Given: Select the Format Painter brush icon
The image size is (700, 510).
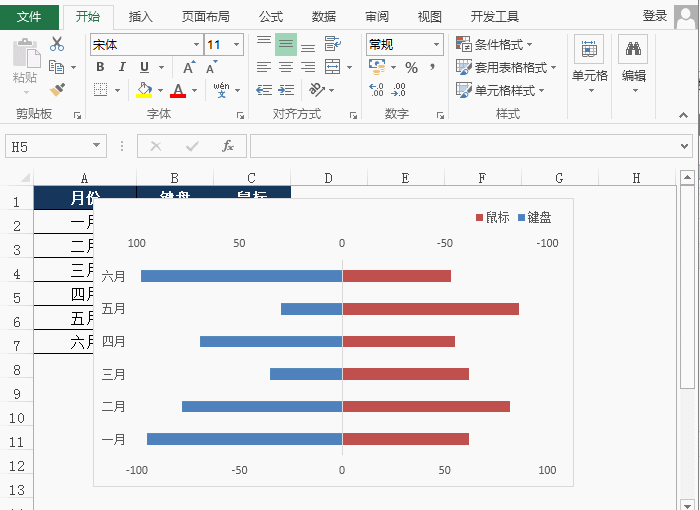Looking at the screenshot, I should click(x=57, y=90).
